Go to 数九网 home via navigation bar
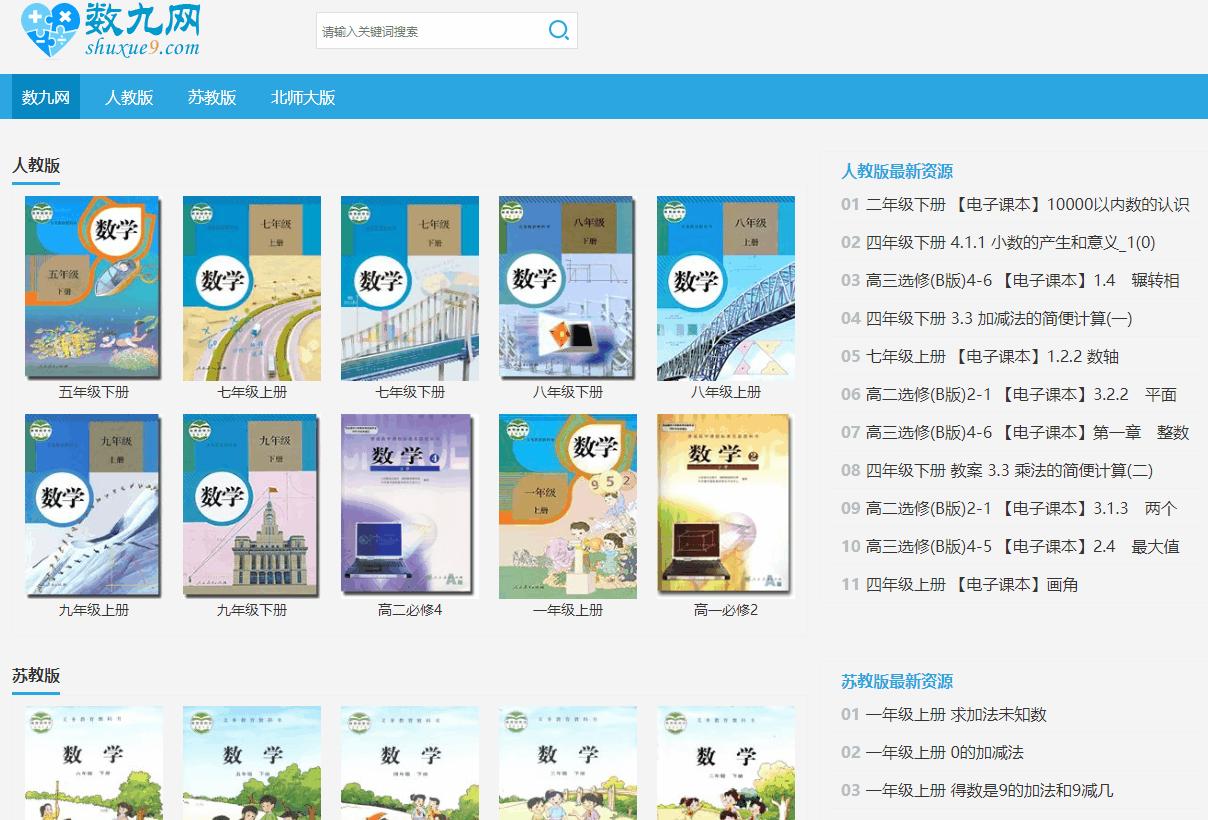The image size is (1208, 820). (44, 96)
